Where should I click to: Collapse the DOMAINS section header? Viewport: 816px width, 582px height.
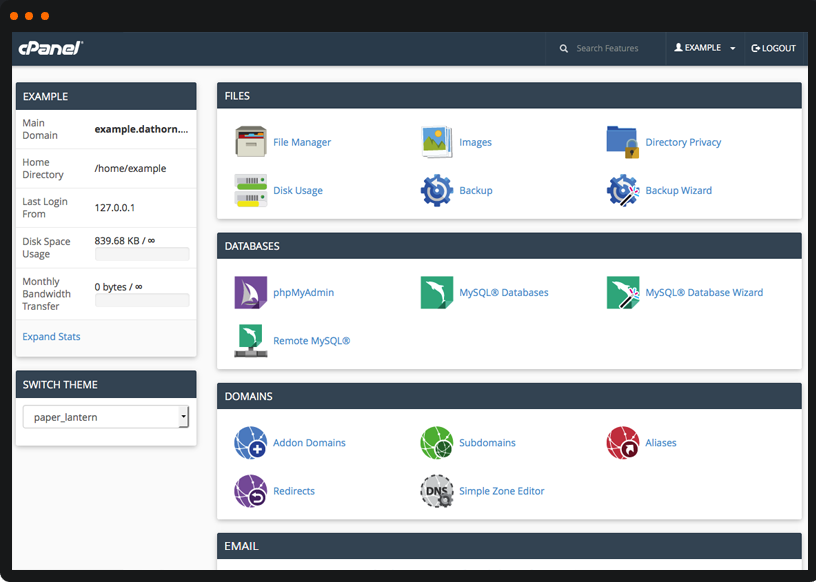[x=509, y=396]
